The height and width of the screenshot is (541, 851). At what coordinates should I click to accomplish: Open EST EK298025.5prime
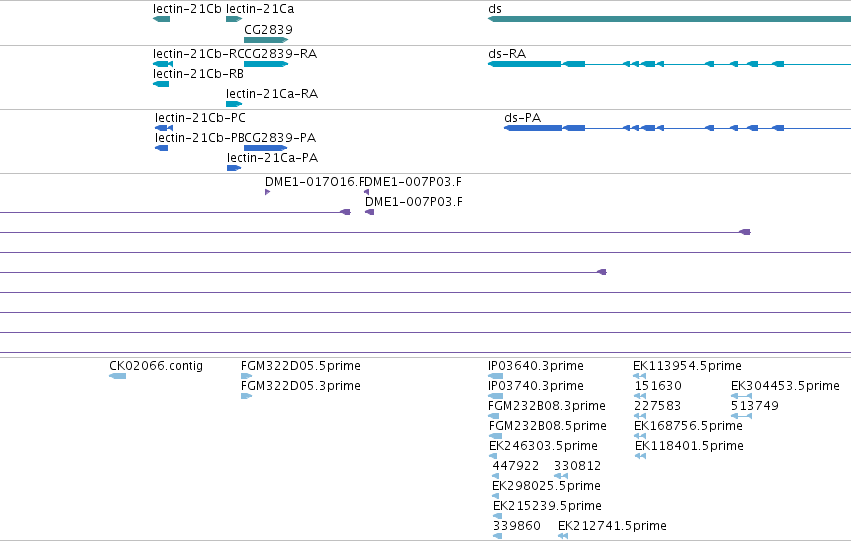(495, 497)
